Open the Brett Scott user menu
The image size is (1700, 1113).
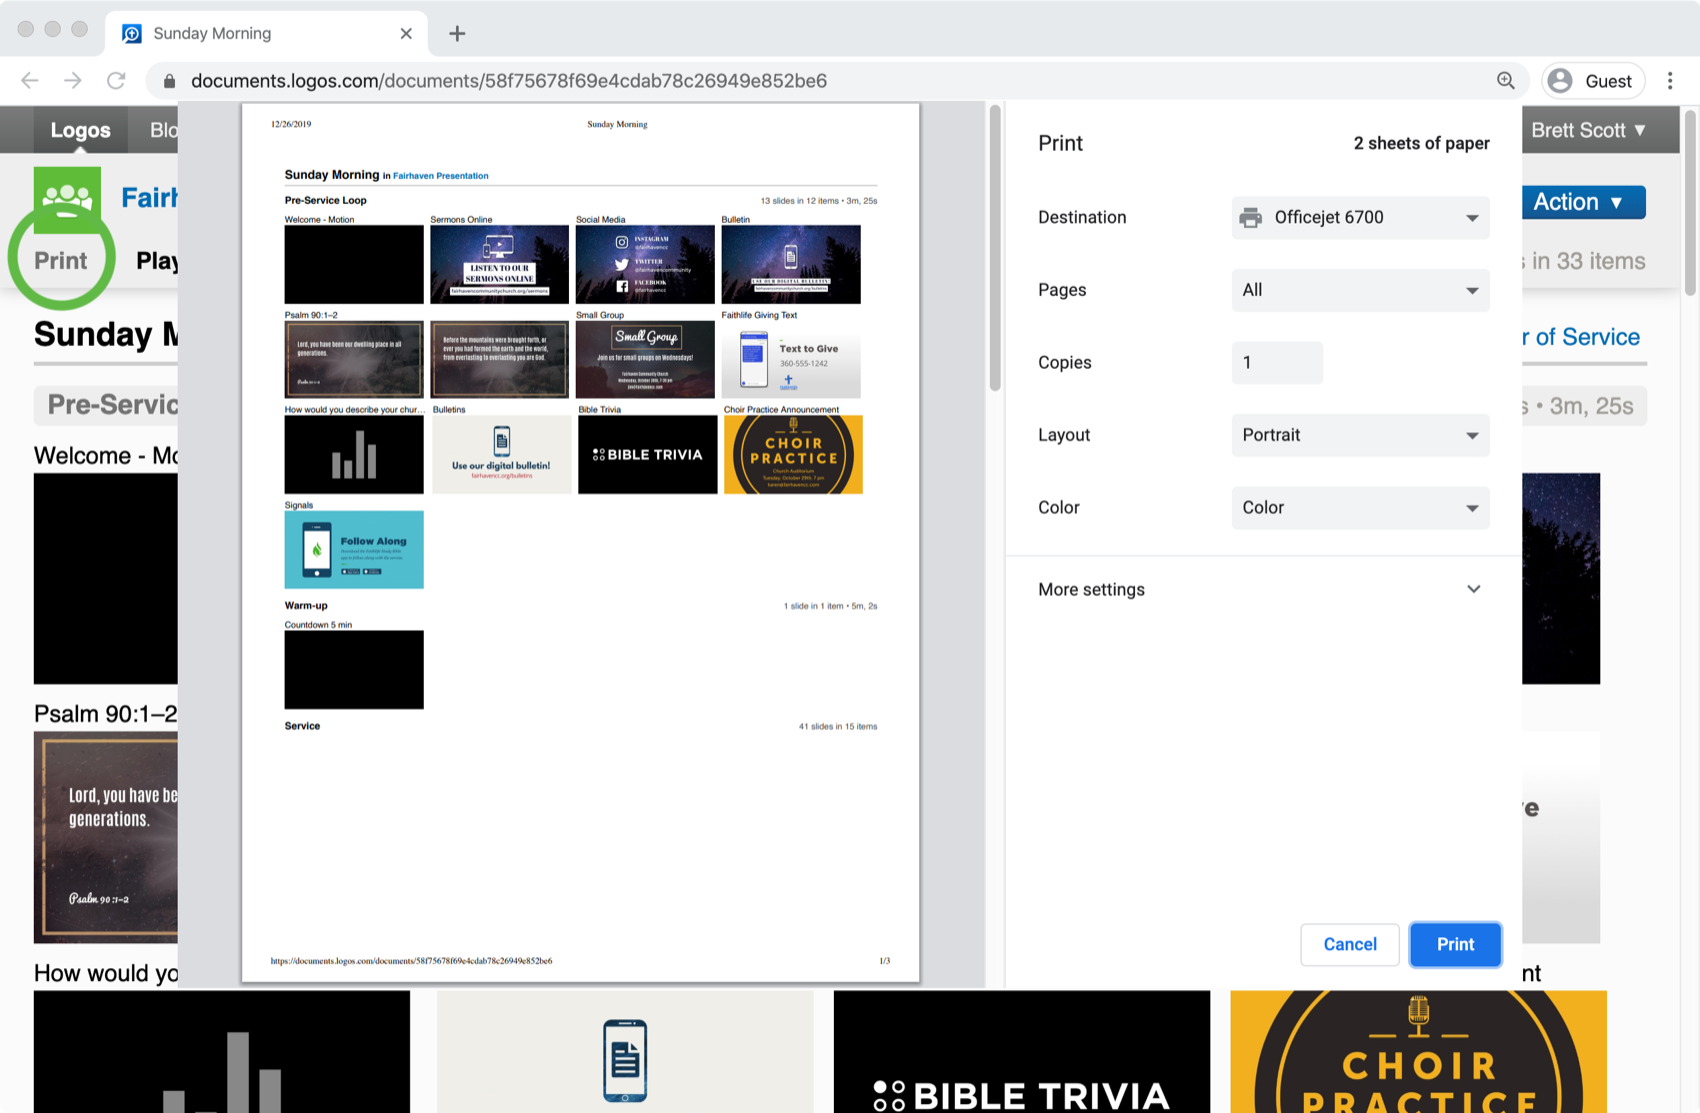(x=1588, y=130)
